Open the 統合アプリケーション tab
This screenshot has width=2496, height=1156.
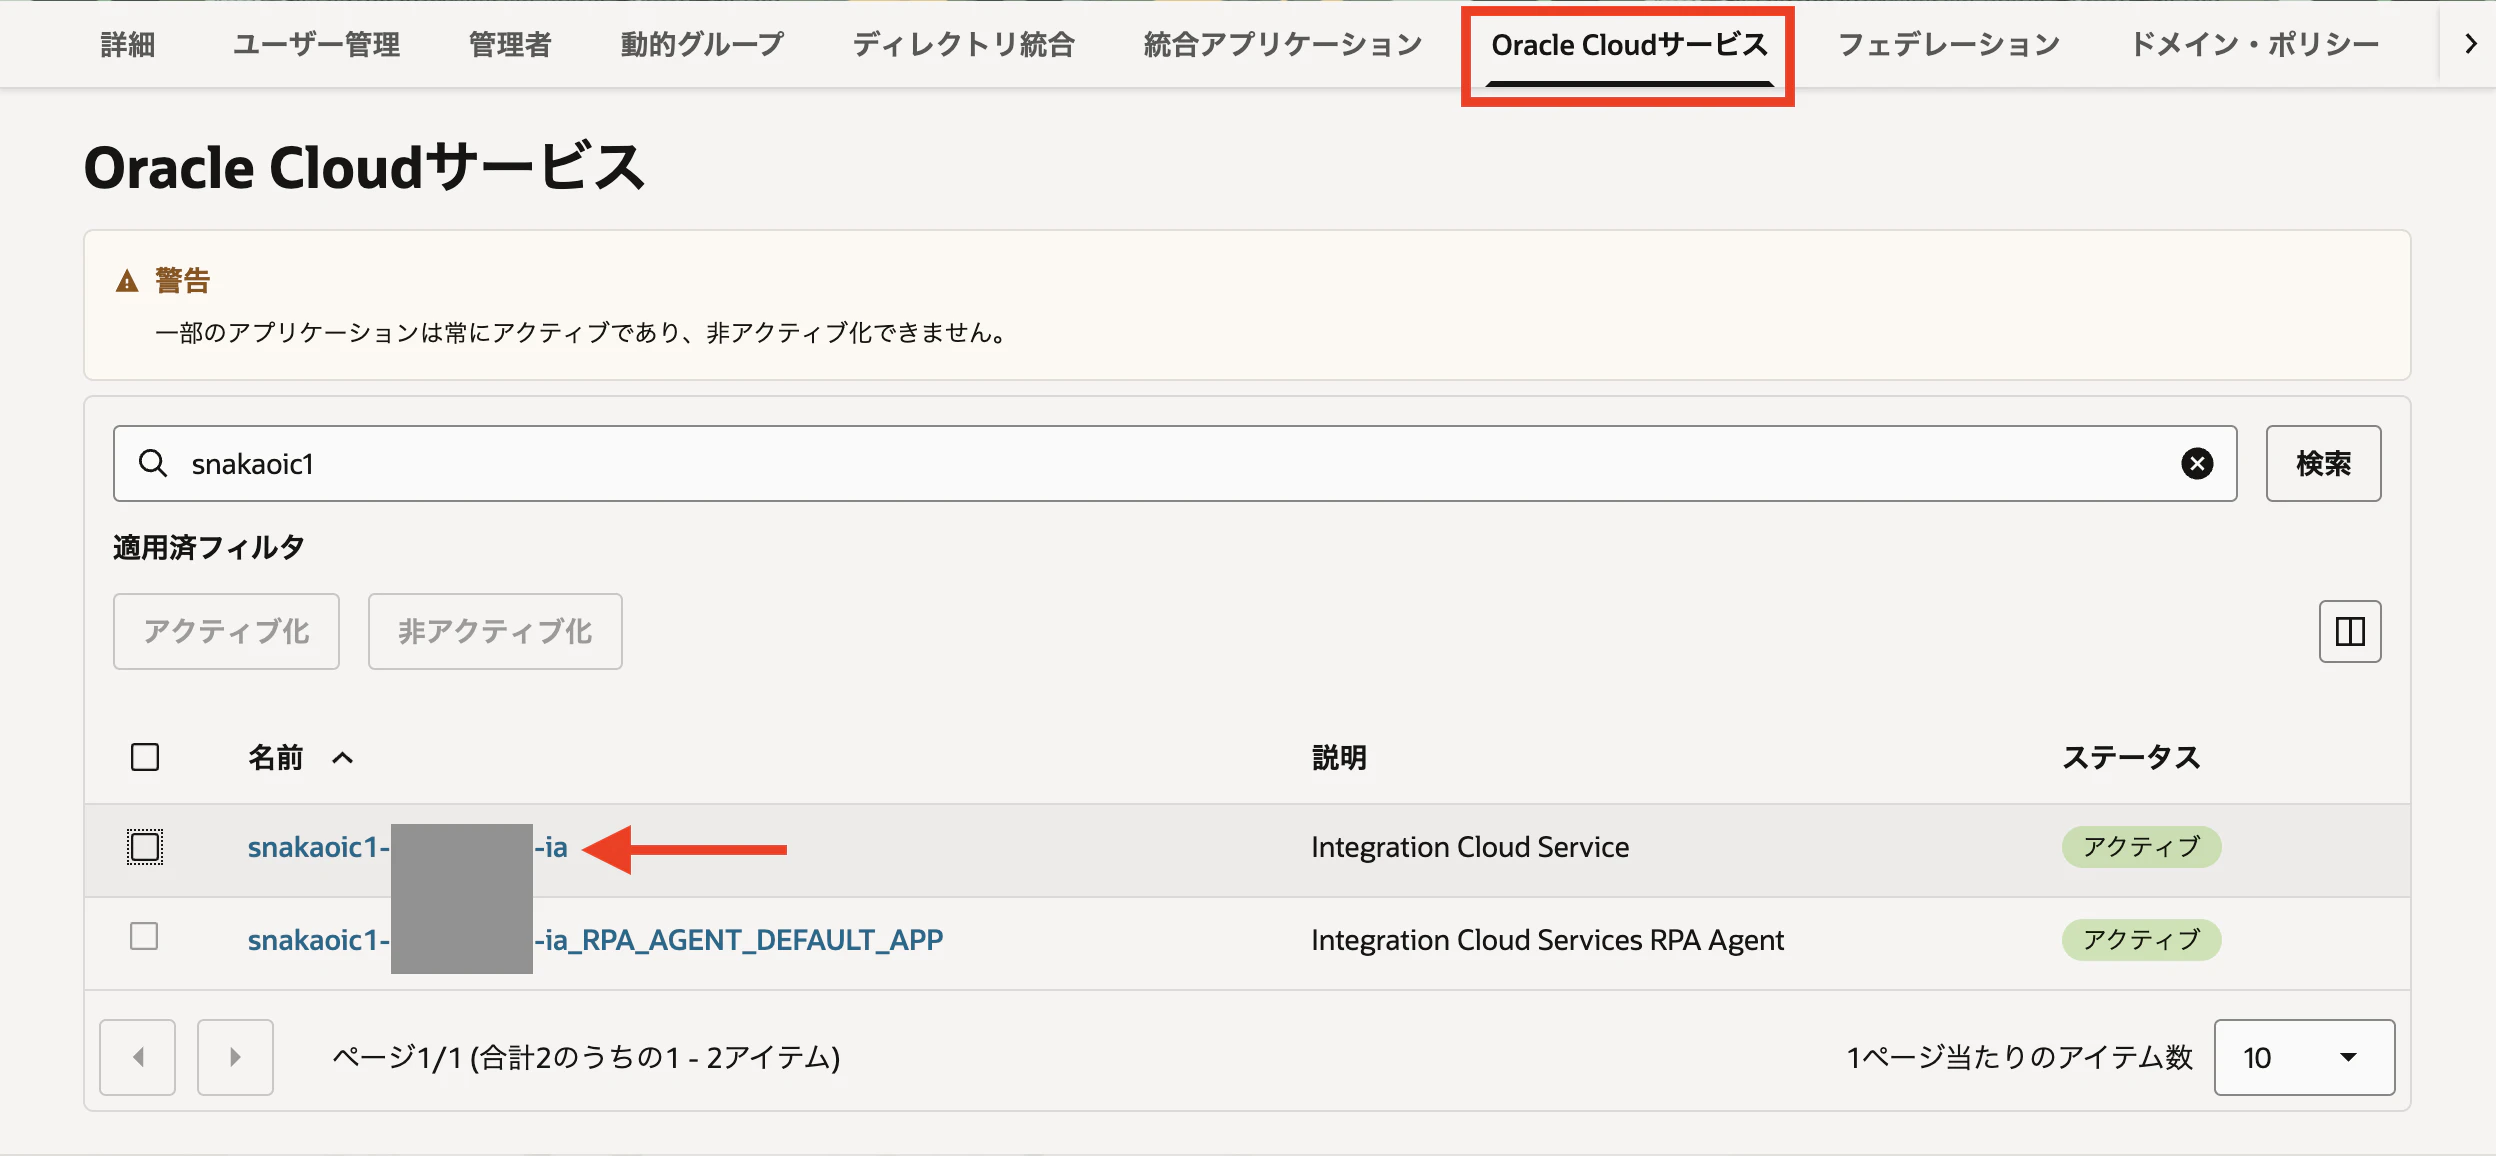(1282, 44)
